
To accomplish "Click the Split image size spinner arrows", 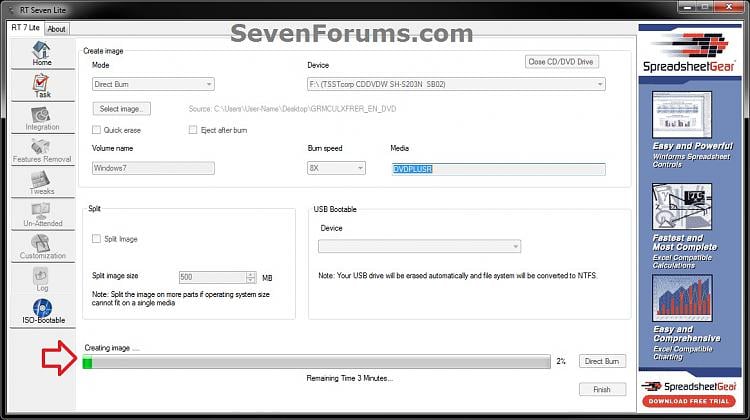I will [x=251, y=277].
